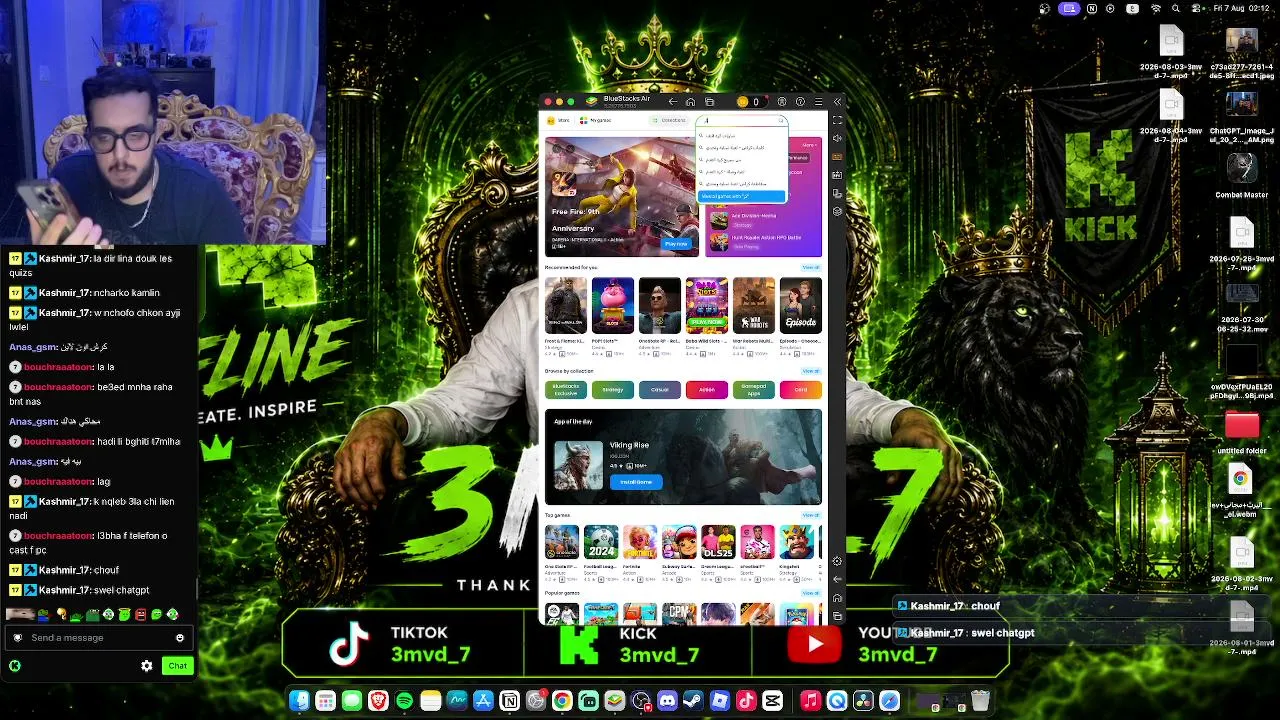Launch Steam from the Dock
This screenshot has width=1280, height=720.
pos(693,701)
